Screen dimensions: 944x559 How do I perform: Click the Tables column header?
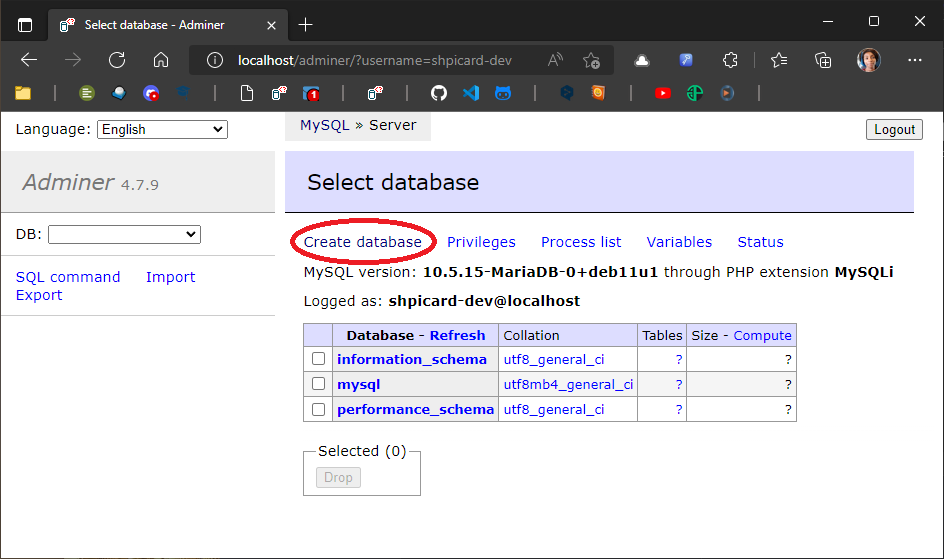tap(662, 335)
